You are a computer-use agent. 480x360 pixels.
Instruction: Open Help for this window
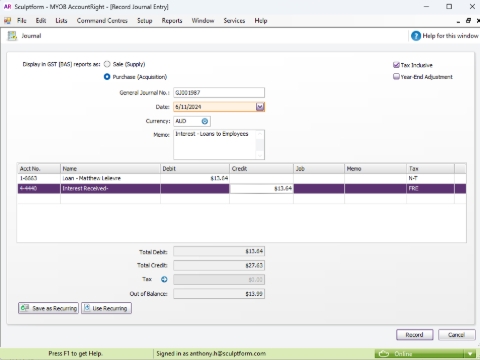click(445, 36)
